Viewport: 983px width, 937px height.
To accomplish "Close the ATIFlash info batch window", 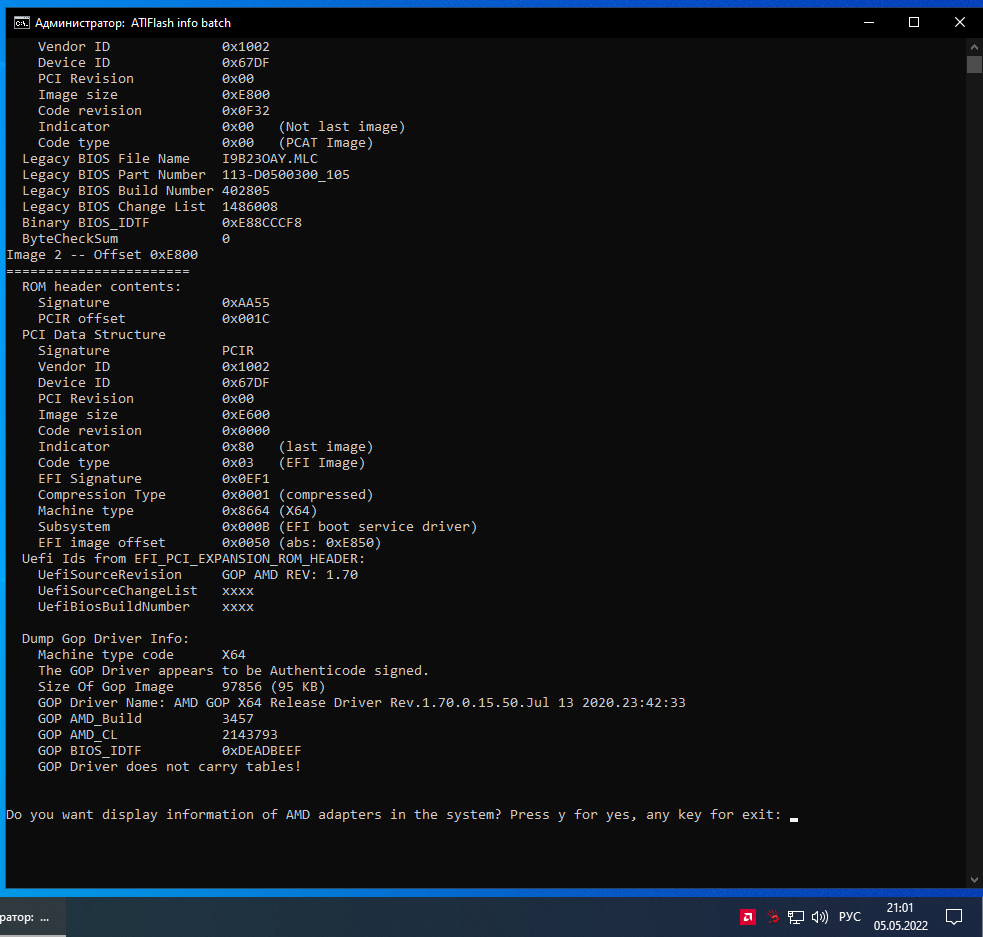I will [960, 23].
